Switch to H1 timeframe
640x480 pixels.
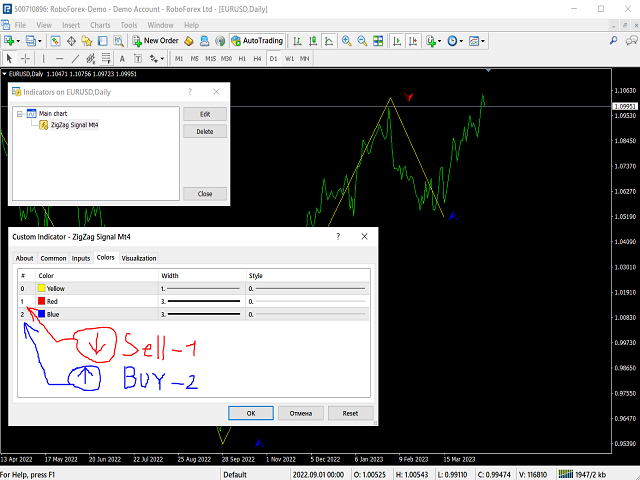tap(242, 59)
